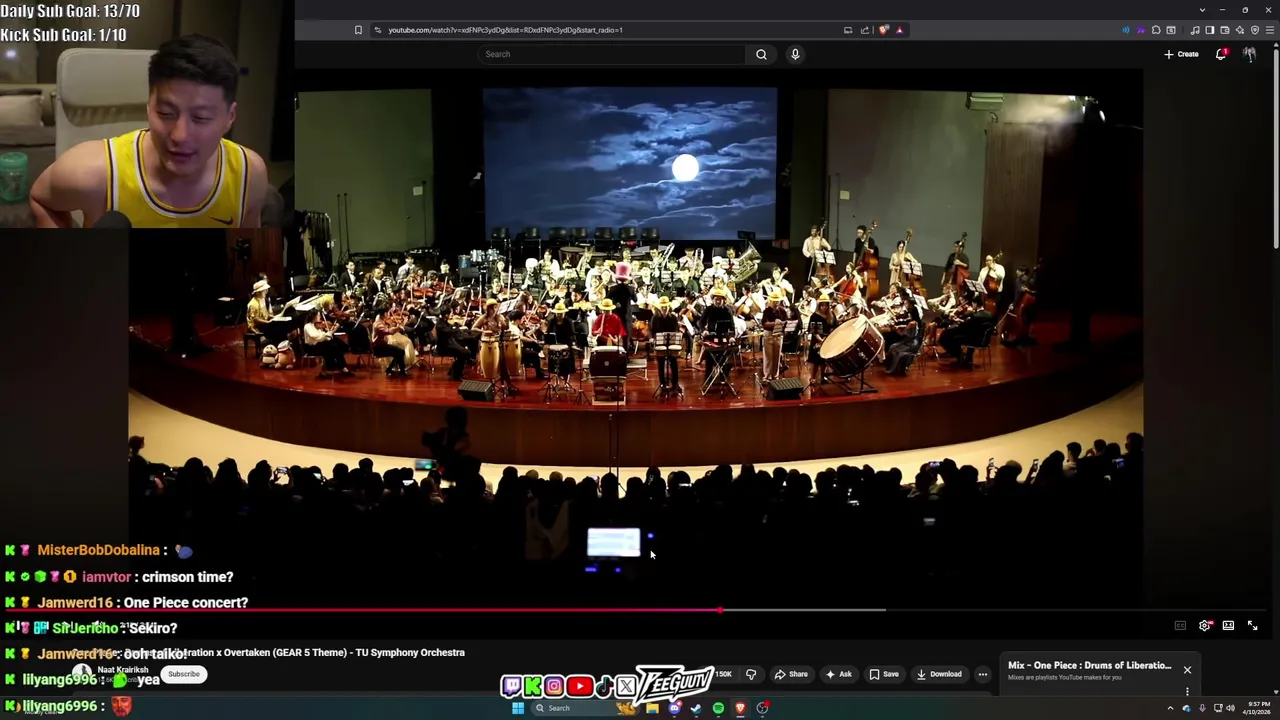
Task: Click the YouTube search box
Action: (612, 54)
